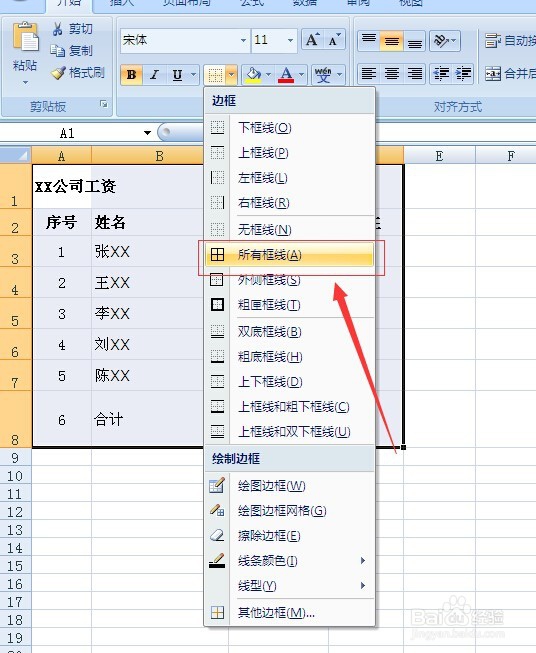Choose 左框线(L) left border
This screenshot has height=653, width=536.
(290, 178)
